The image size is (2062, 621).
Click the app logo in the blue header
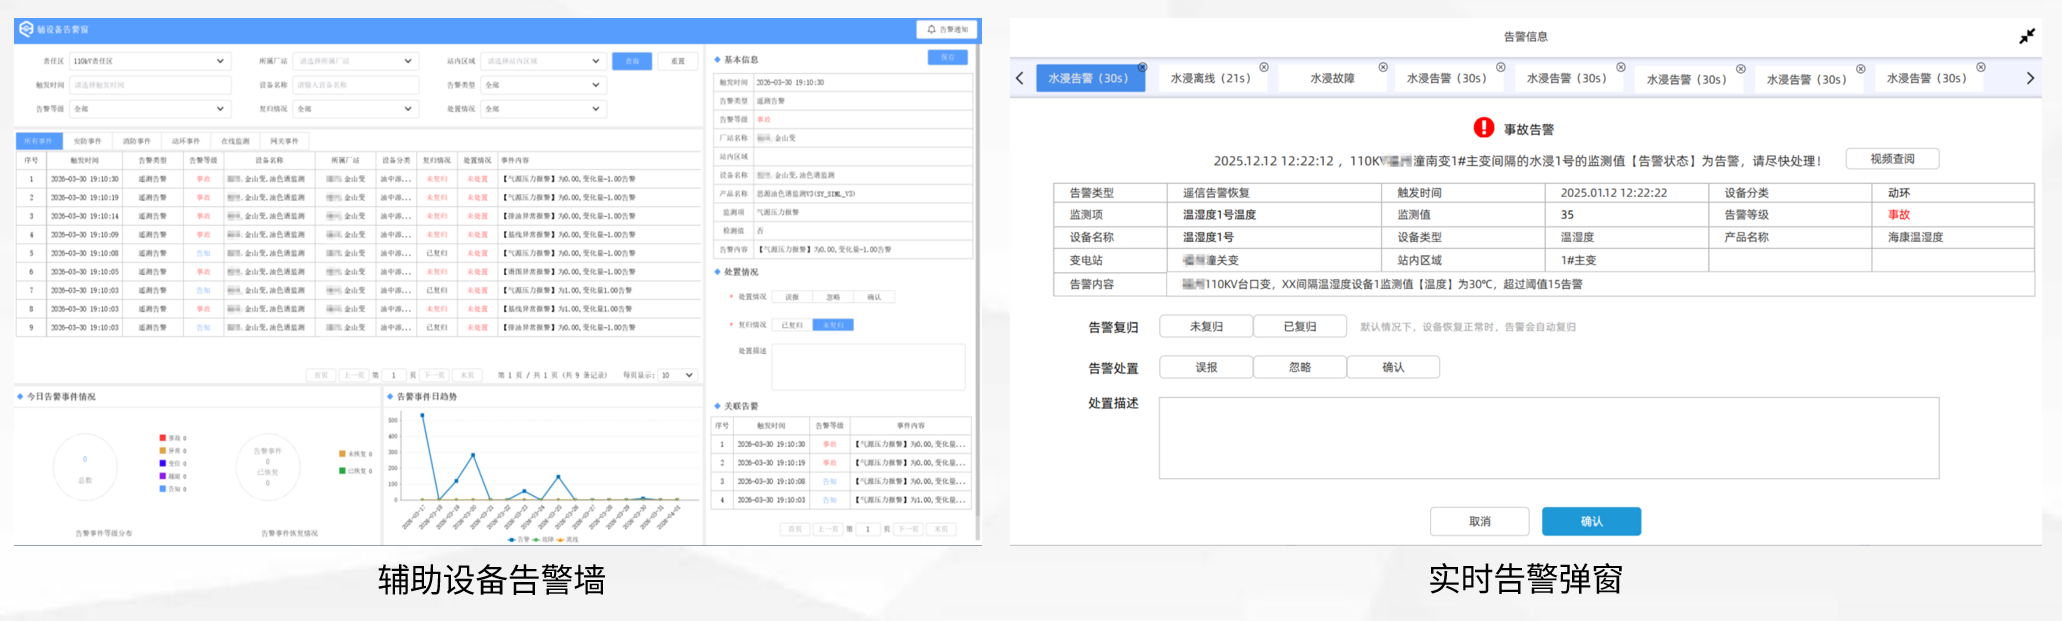26,30
